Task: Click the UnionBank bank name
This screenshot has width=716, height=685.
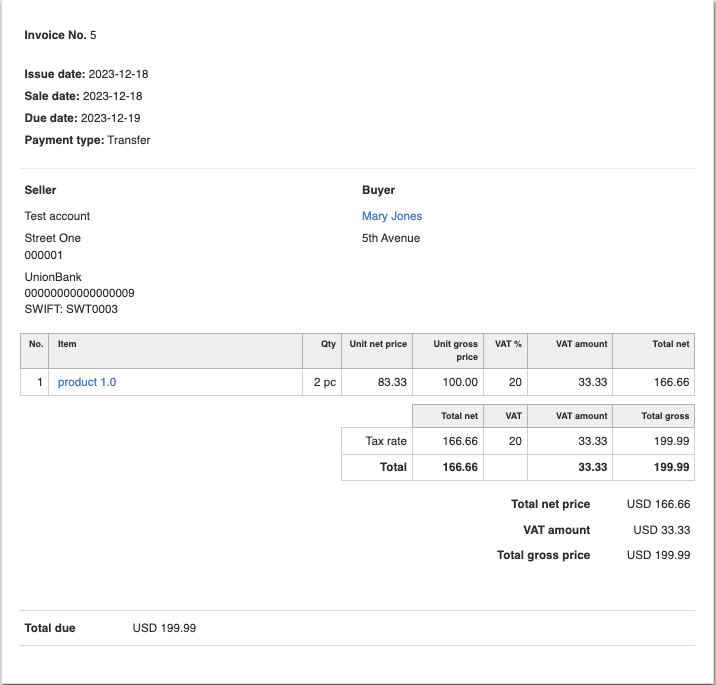Action: 53,277
